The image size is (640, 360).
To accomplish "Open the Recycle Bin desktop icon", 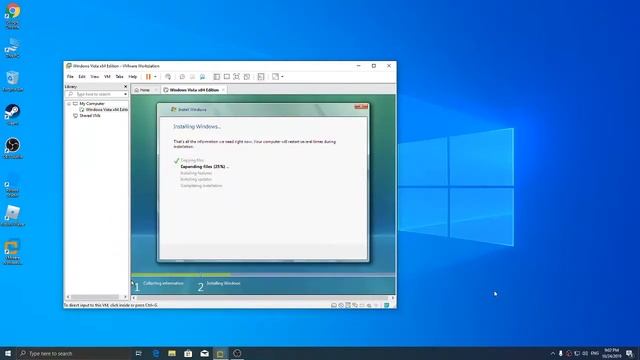I will tap(13, 80).
